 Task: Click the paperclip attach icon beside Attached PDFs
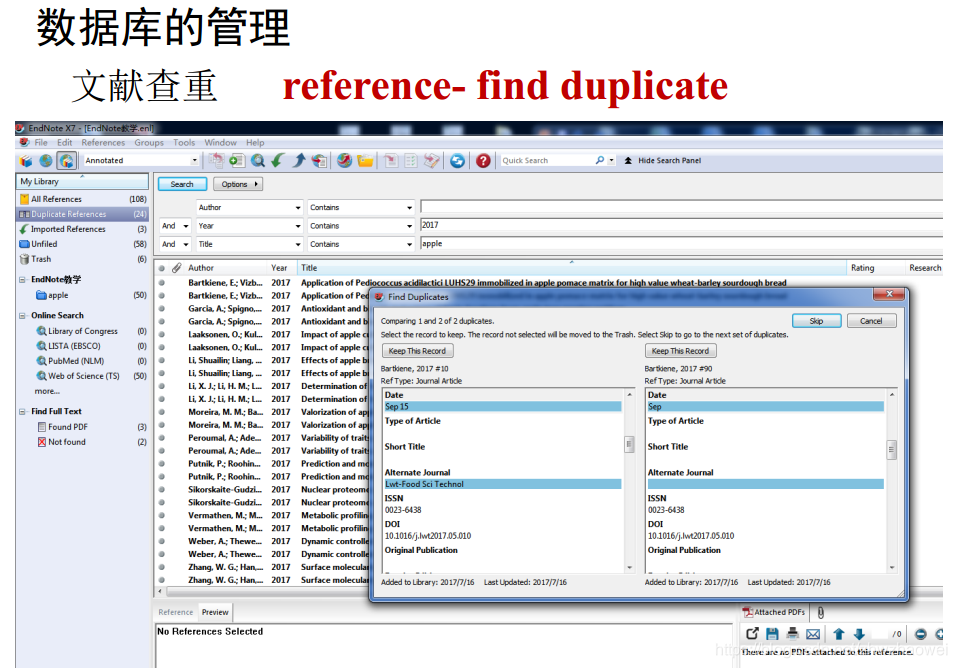point(821,612)
